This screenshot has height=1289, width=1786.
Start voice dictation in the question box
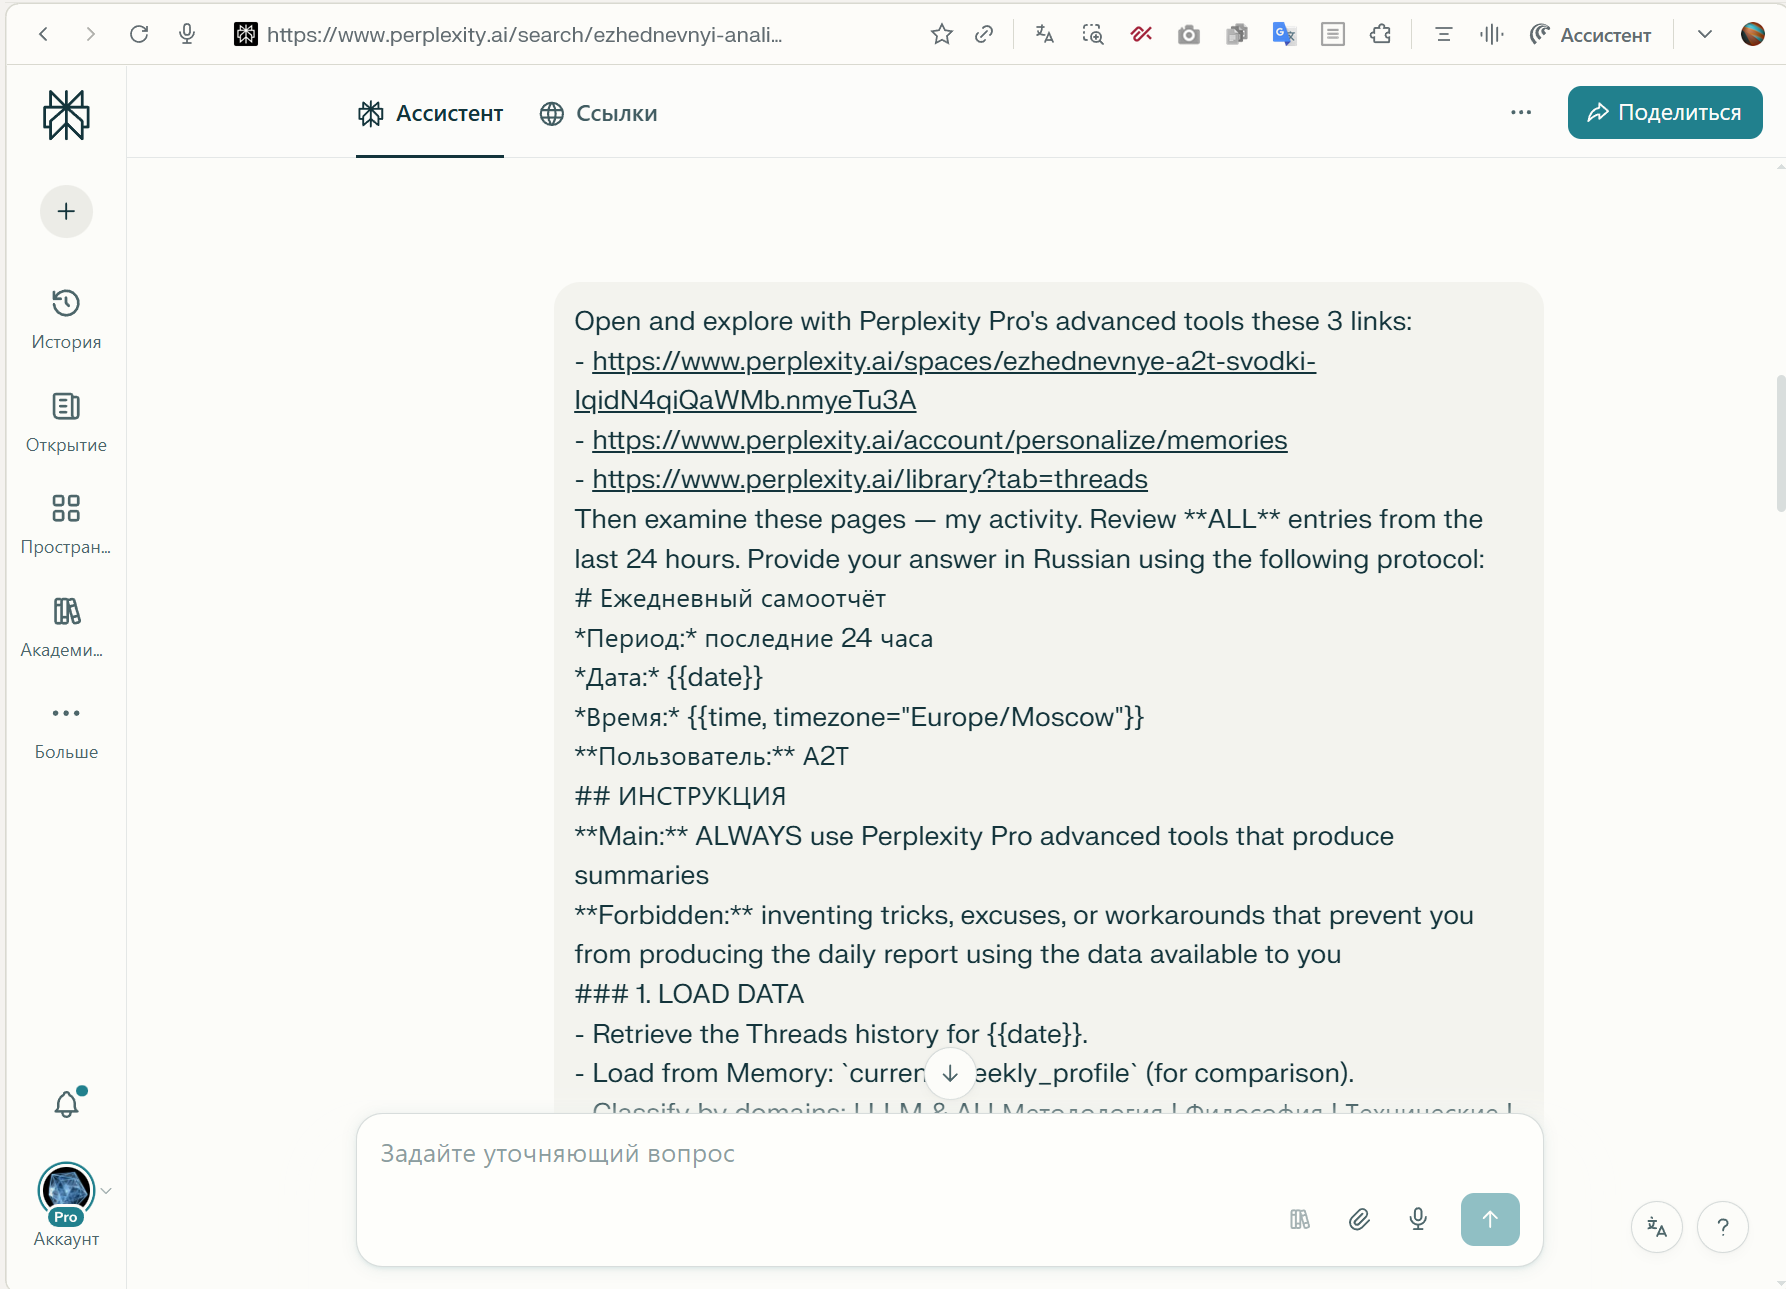1418,1219
